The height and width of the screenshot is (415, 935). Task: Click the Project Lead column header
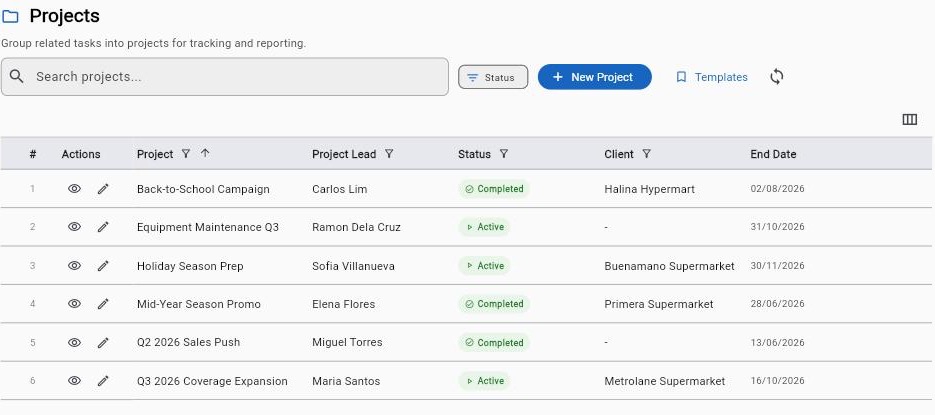click(x=344, y=154)
